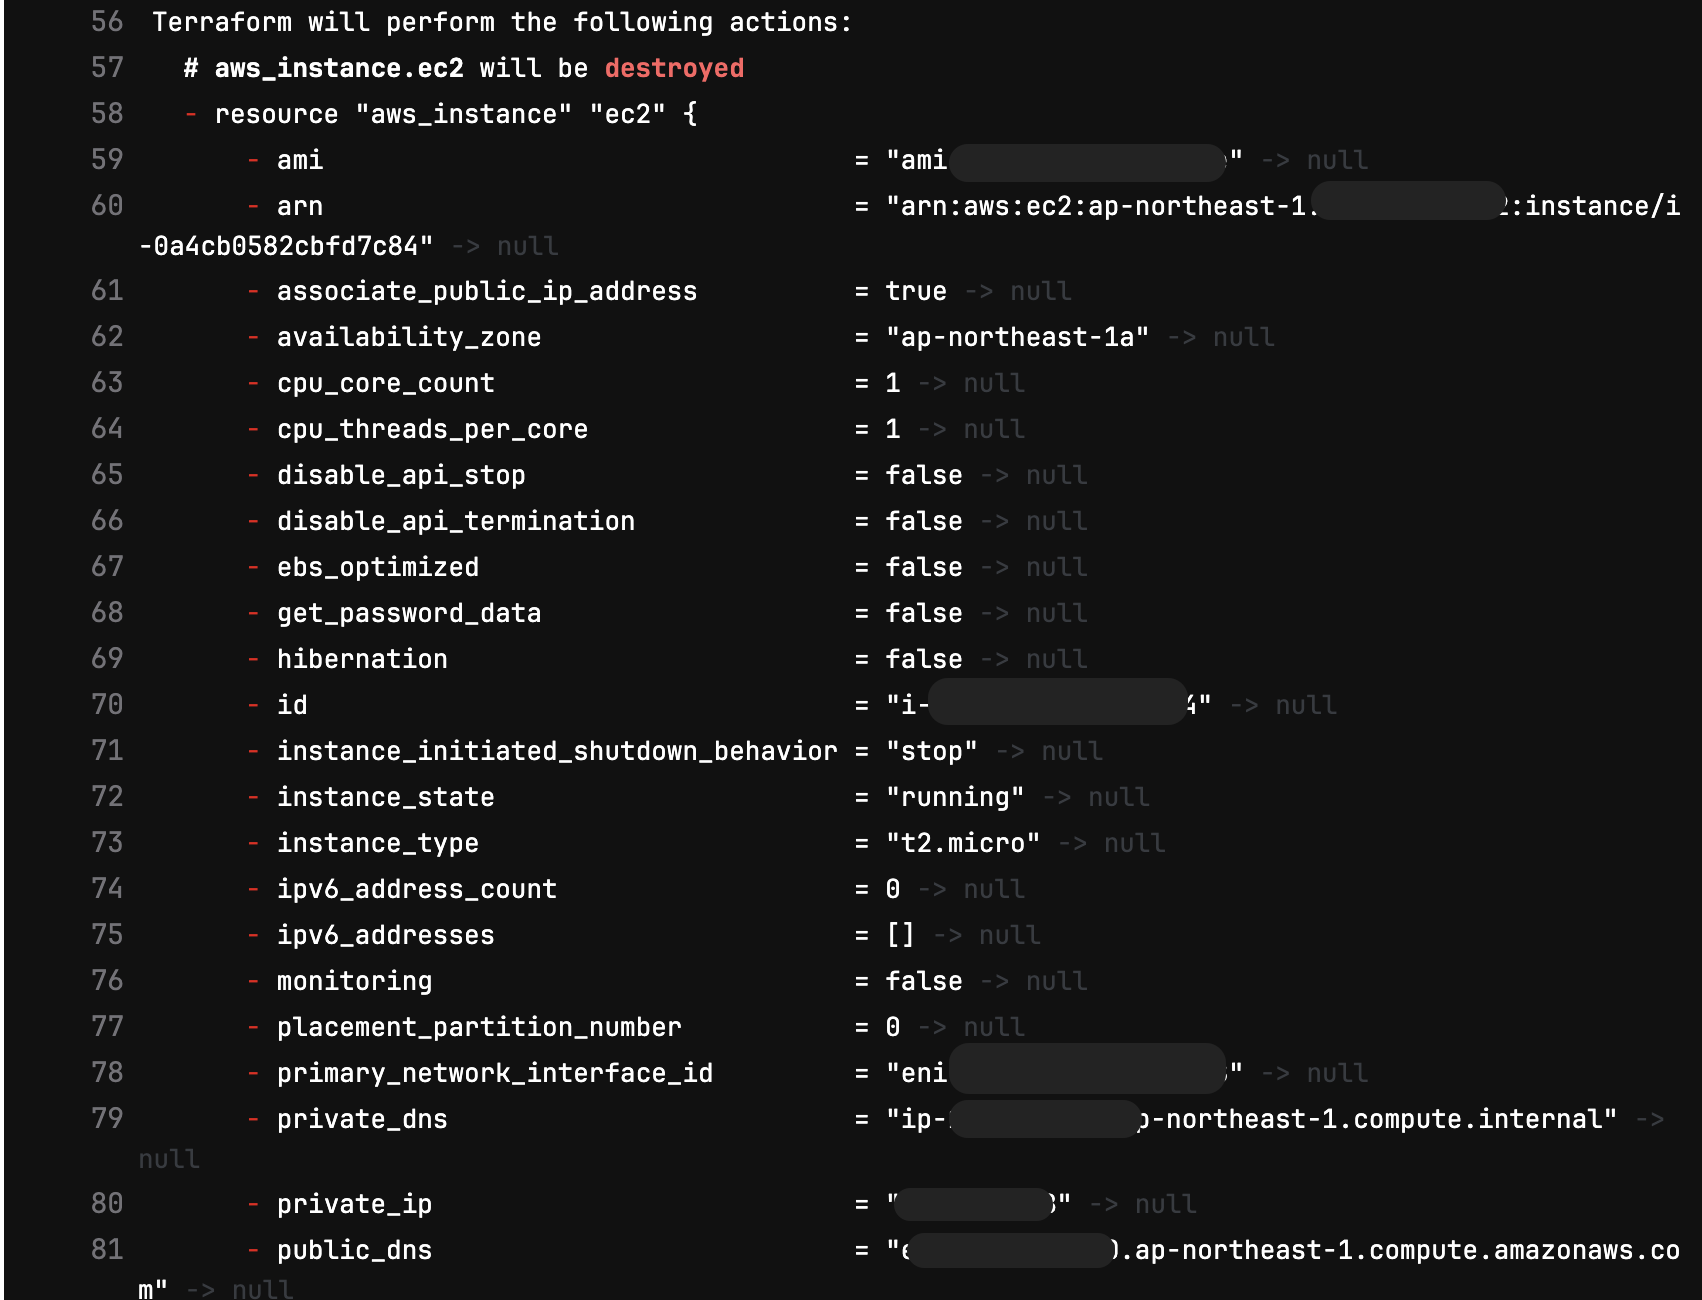The image size is (1702, 1300).
Task: Click the placement_partition_number attribute
Action: 479,1027
